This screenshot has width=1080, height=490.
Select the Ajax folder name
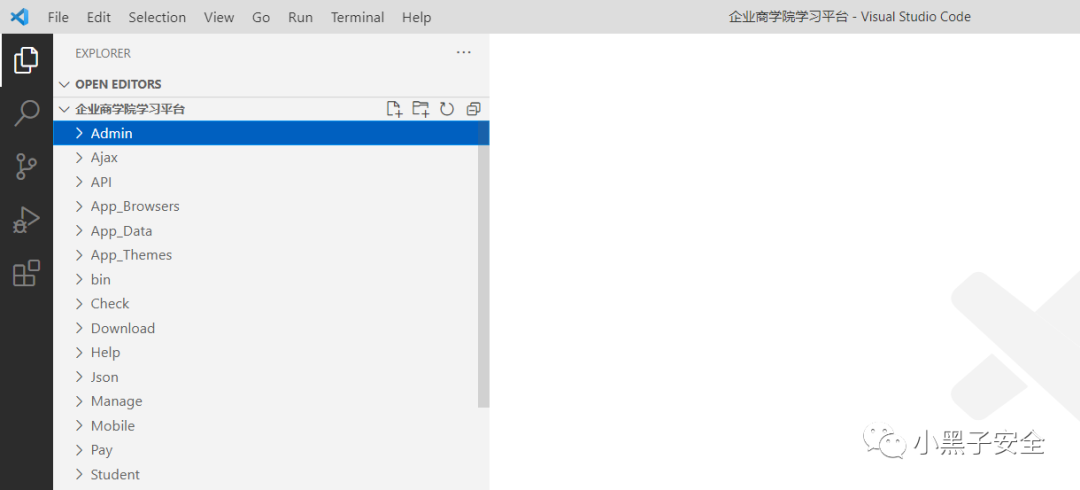(x=104, y=158)
